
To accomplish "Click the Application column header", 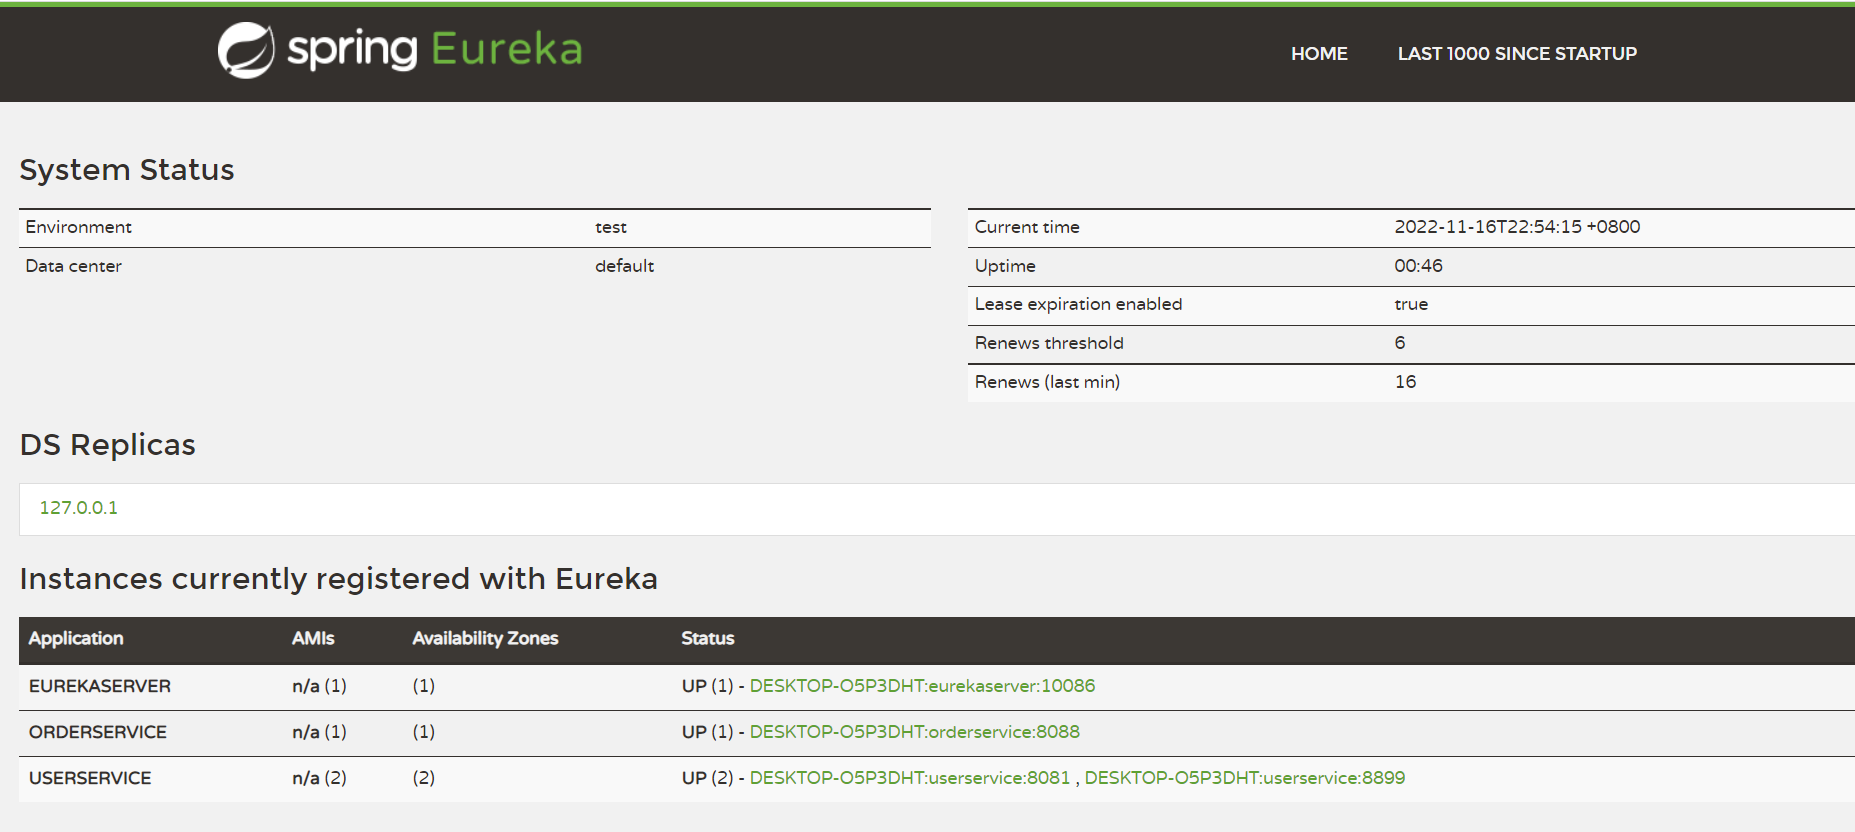I will coord(76,639).
